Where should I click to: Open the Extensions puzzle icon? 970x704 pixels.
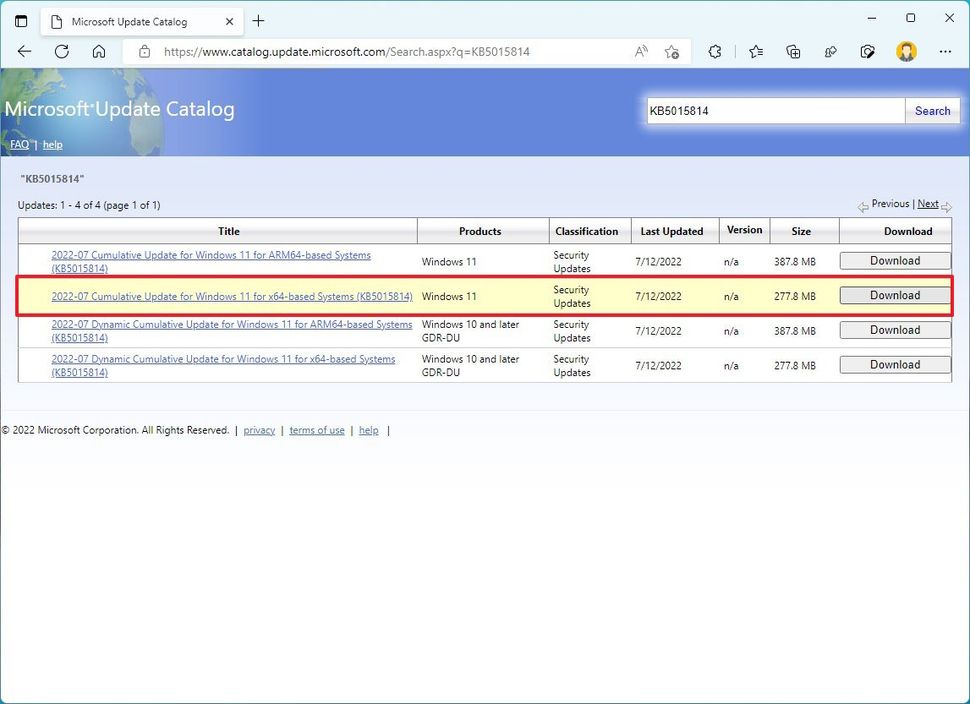click(x=714, y=52)
